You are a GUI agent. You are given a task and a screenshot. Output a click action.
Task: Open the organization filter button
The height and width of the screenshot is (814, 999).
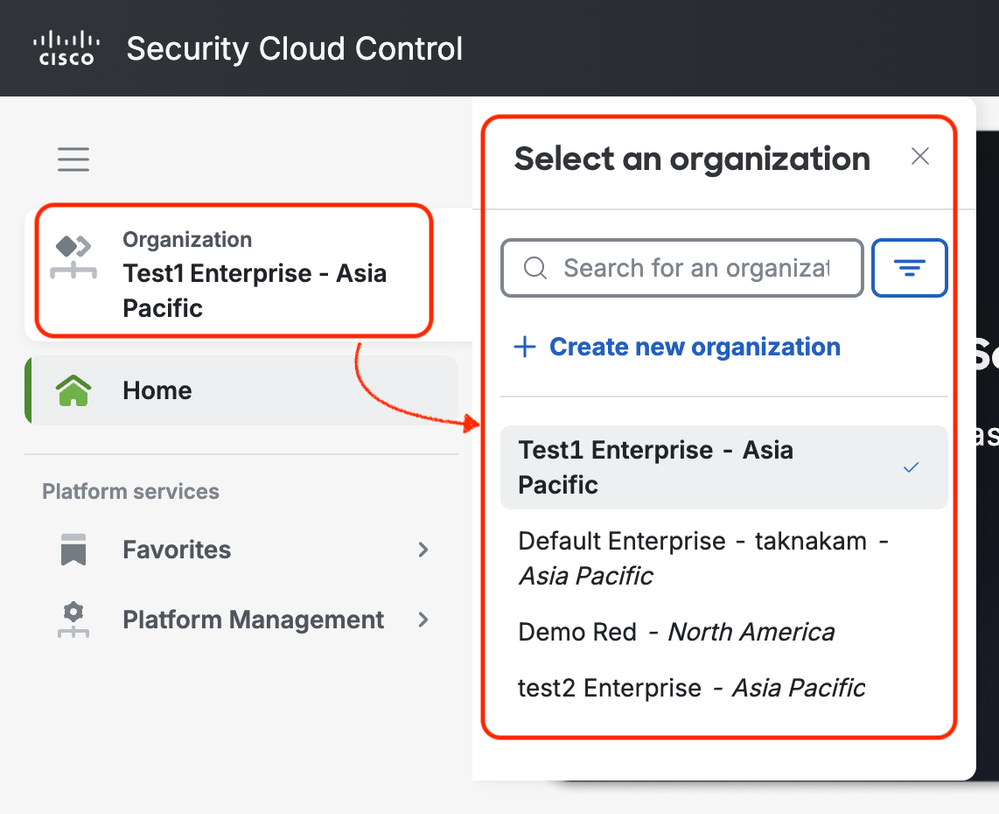pyautogui.click(x=909, y=268)
